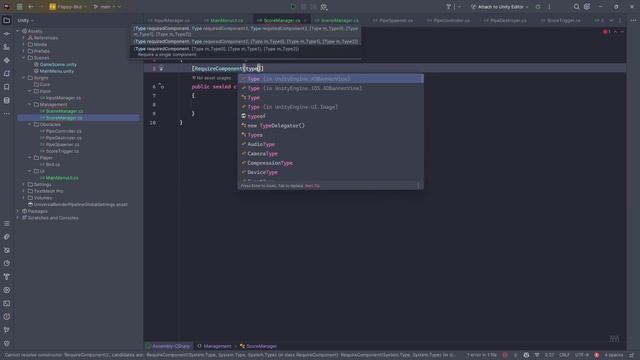
Task: Switch to the PipeSpawner.cs tab
Action: click(393, 20)
